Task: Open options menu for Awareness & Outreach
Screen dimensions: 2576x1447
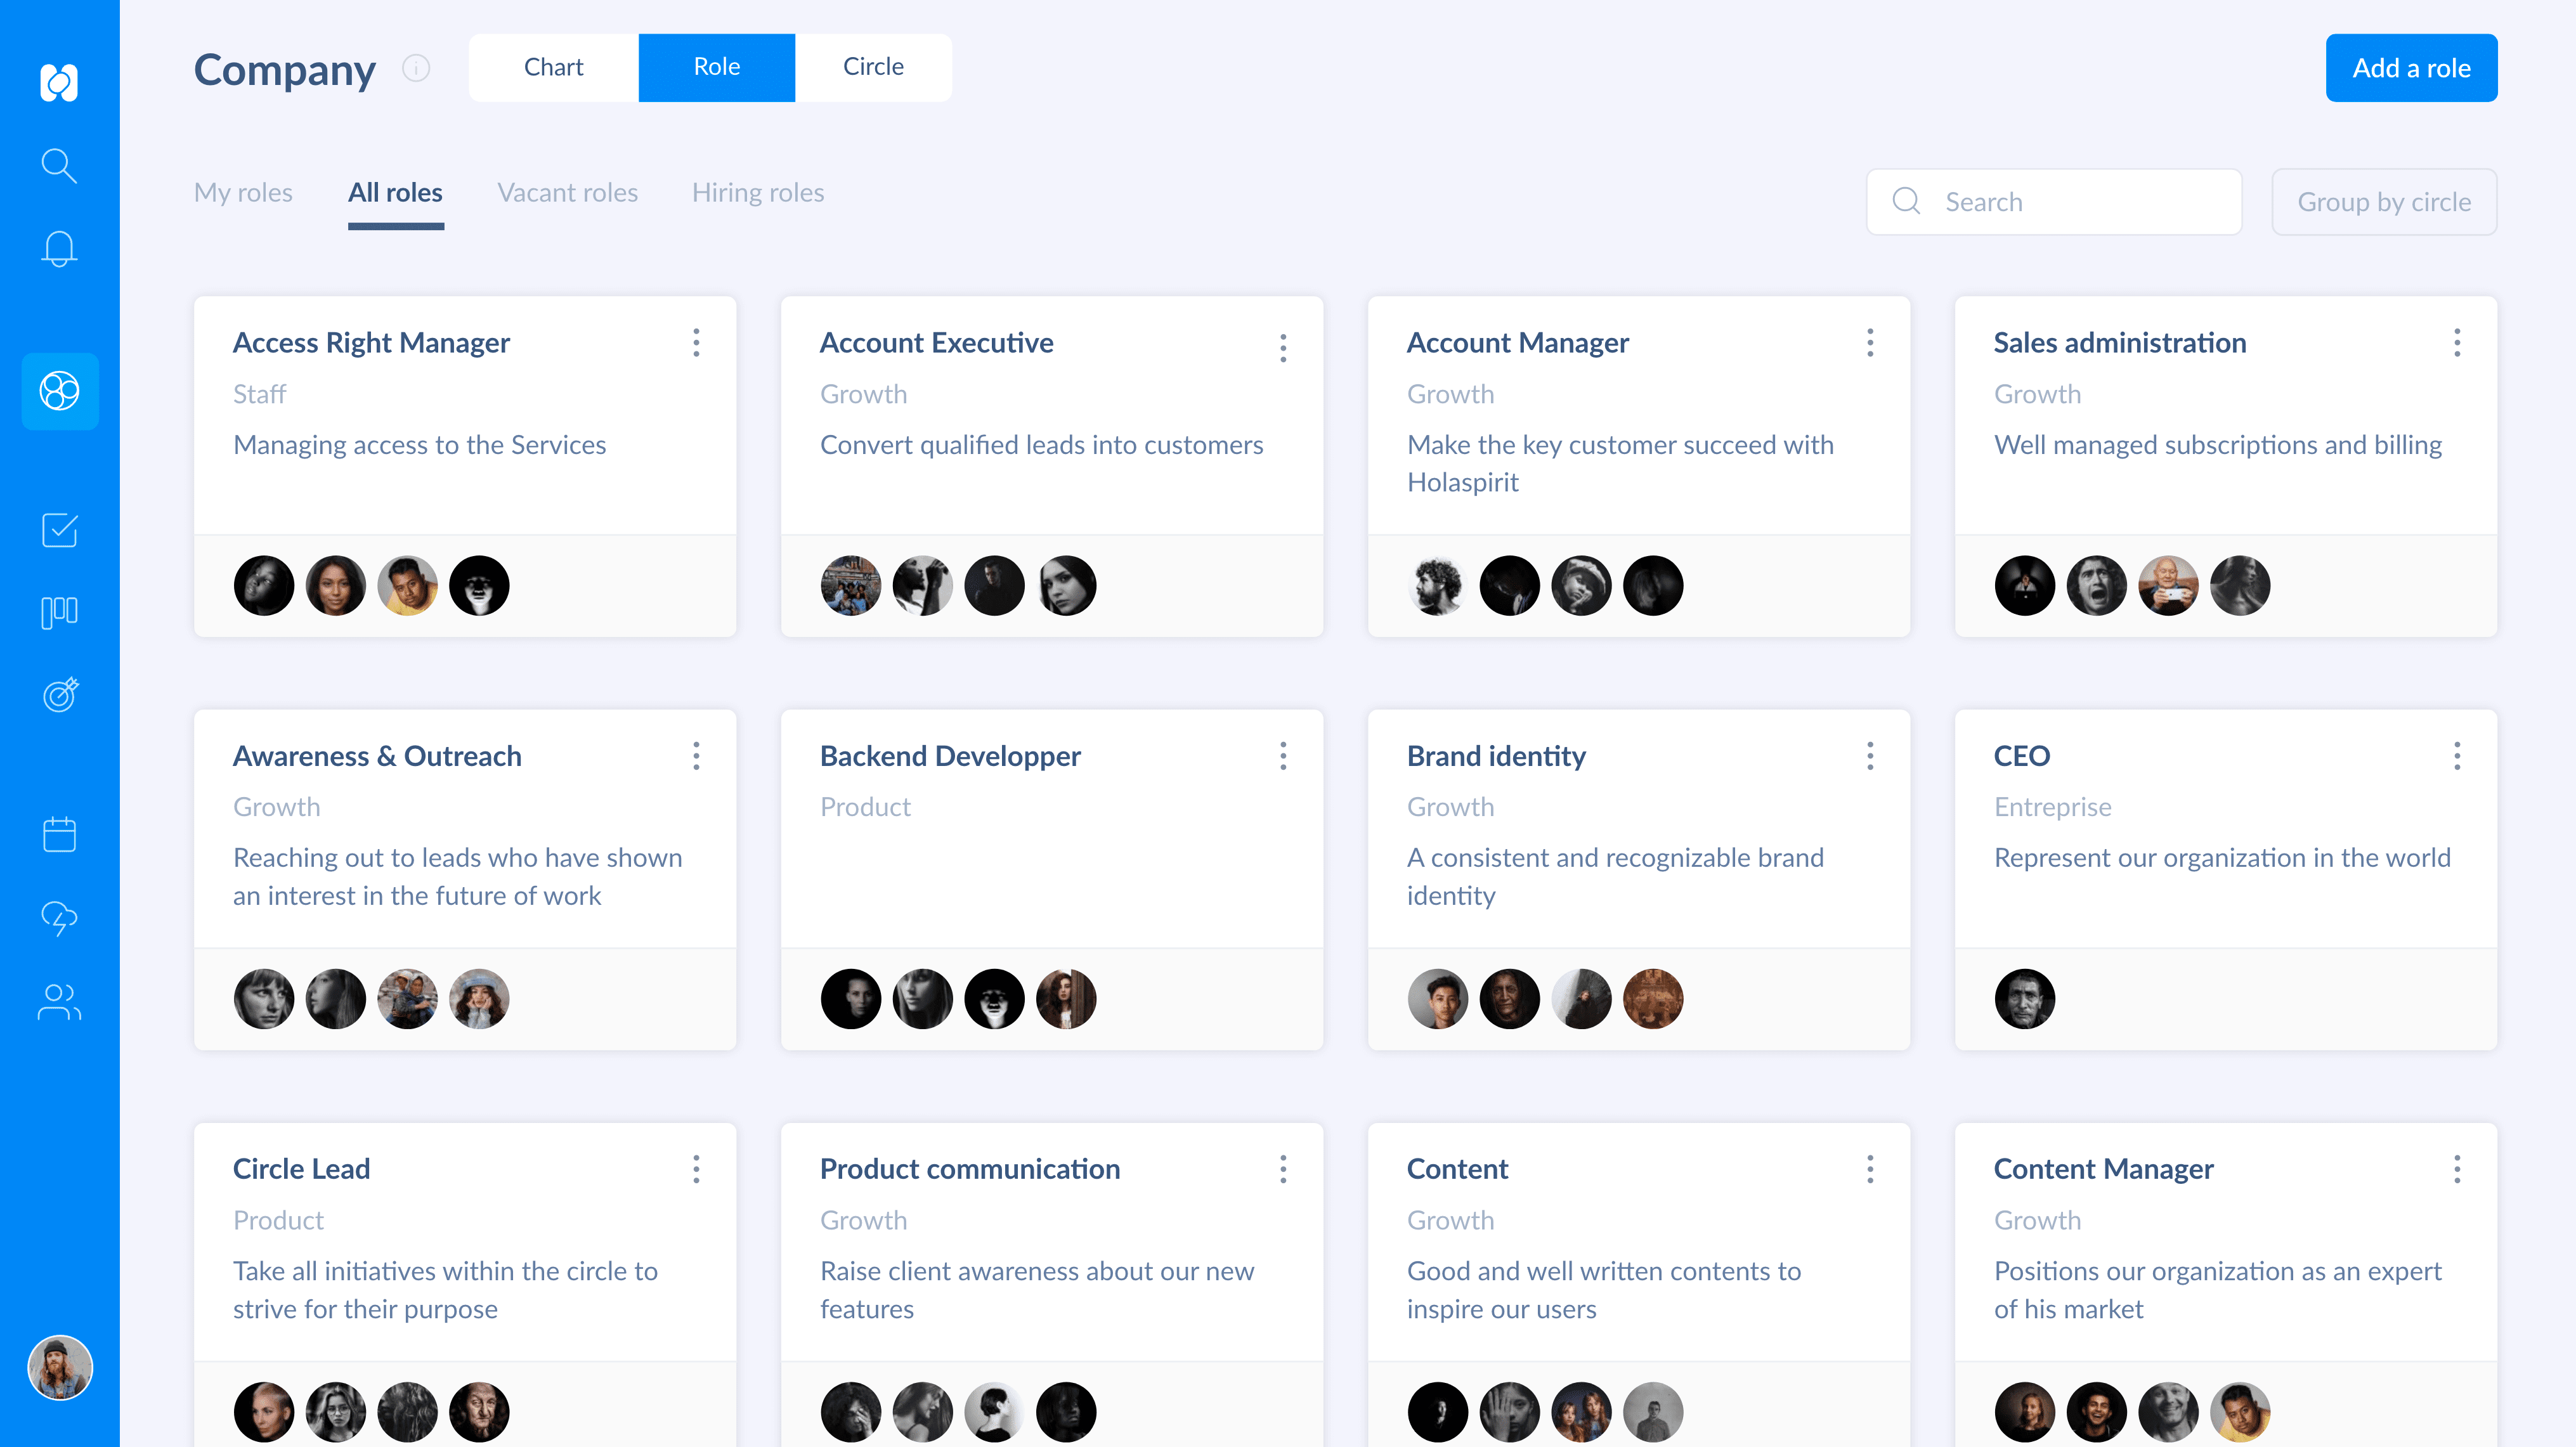Action: pos(696,756)
